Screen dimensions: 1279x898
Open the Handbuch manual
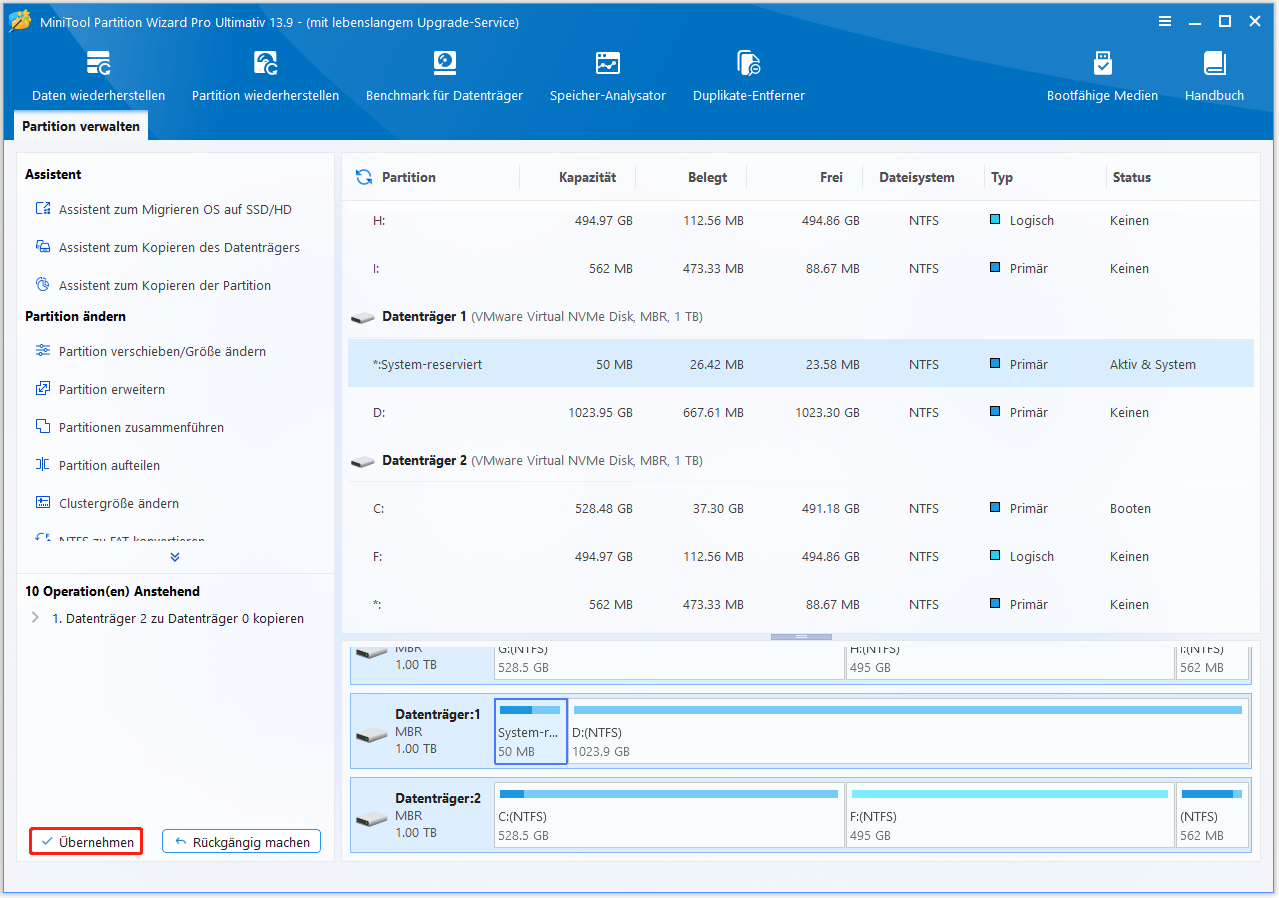click(1214, 76)
